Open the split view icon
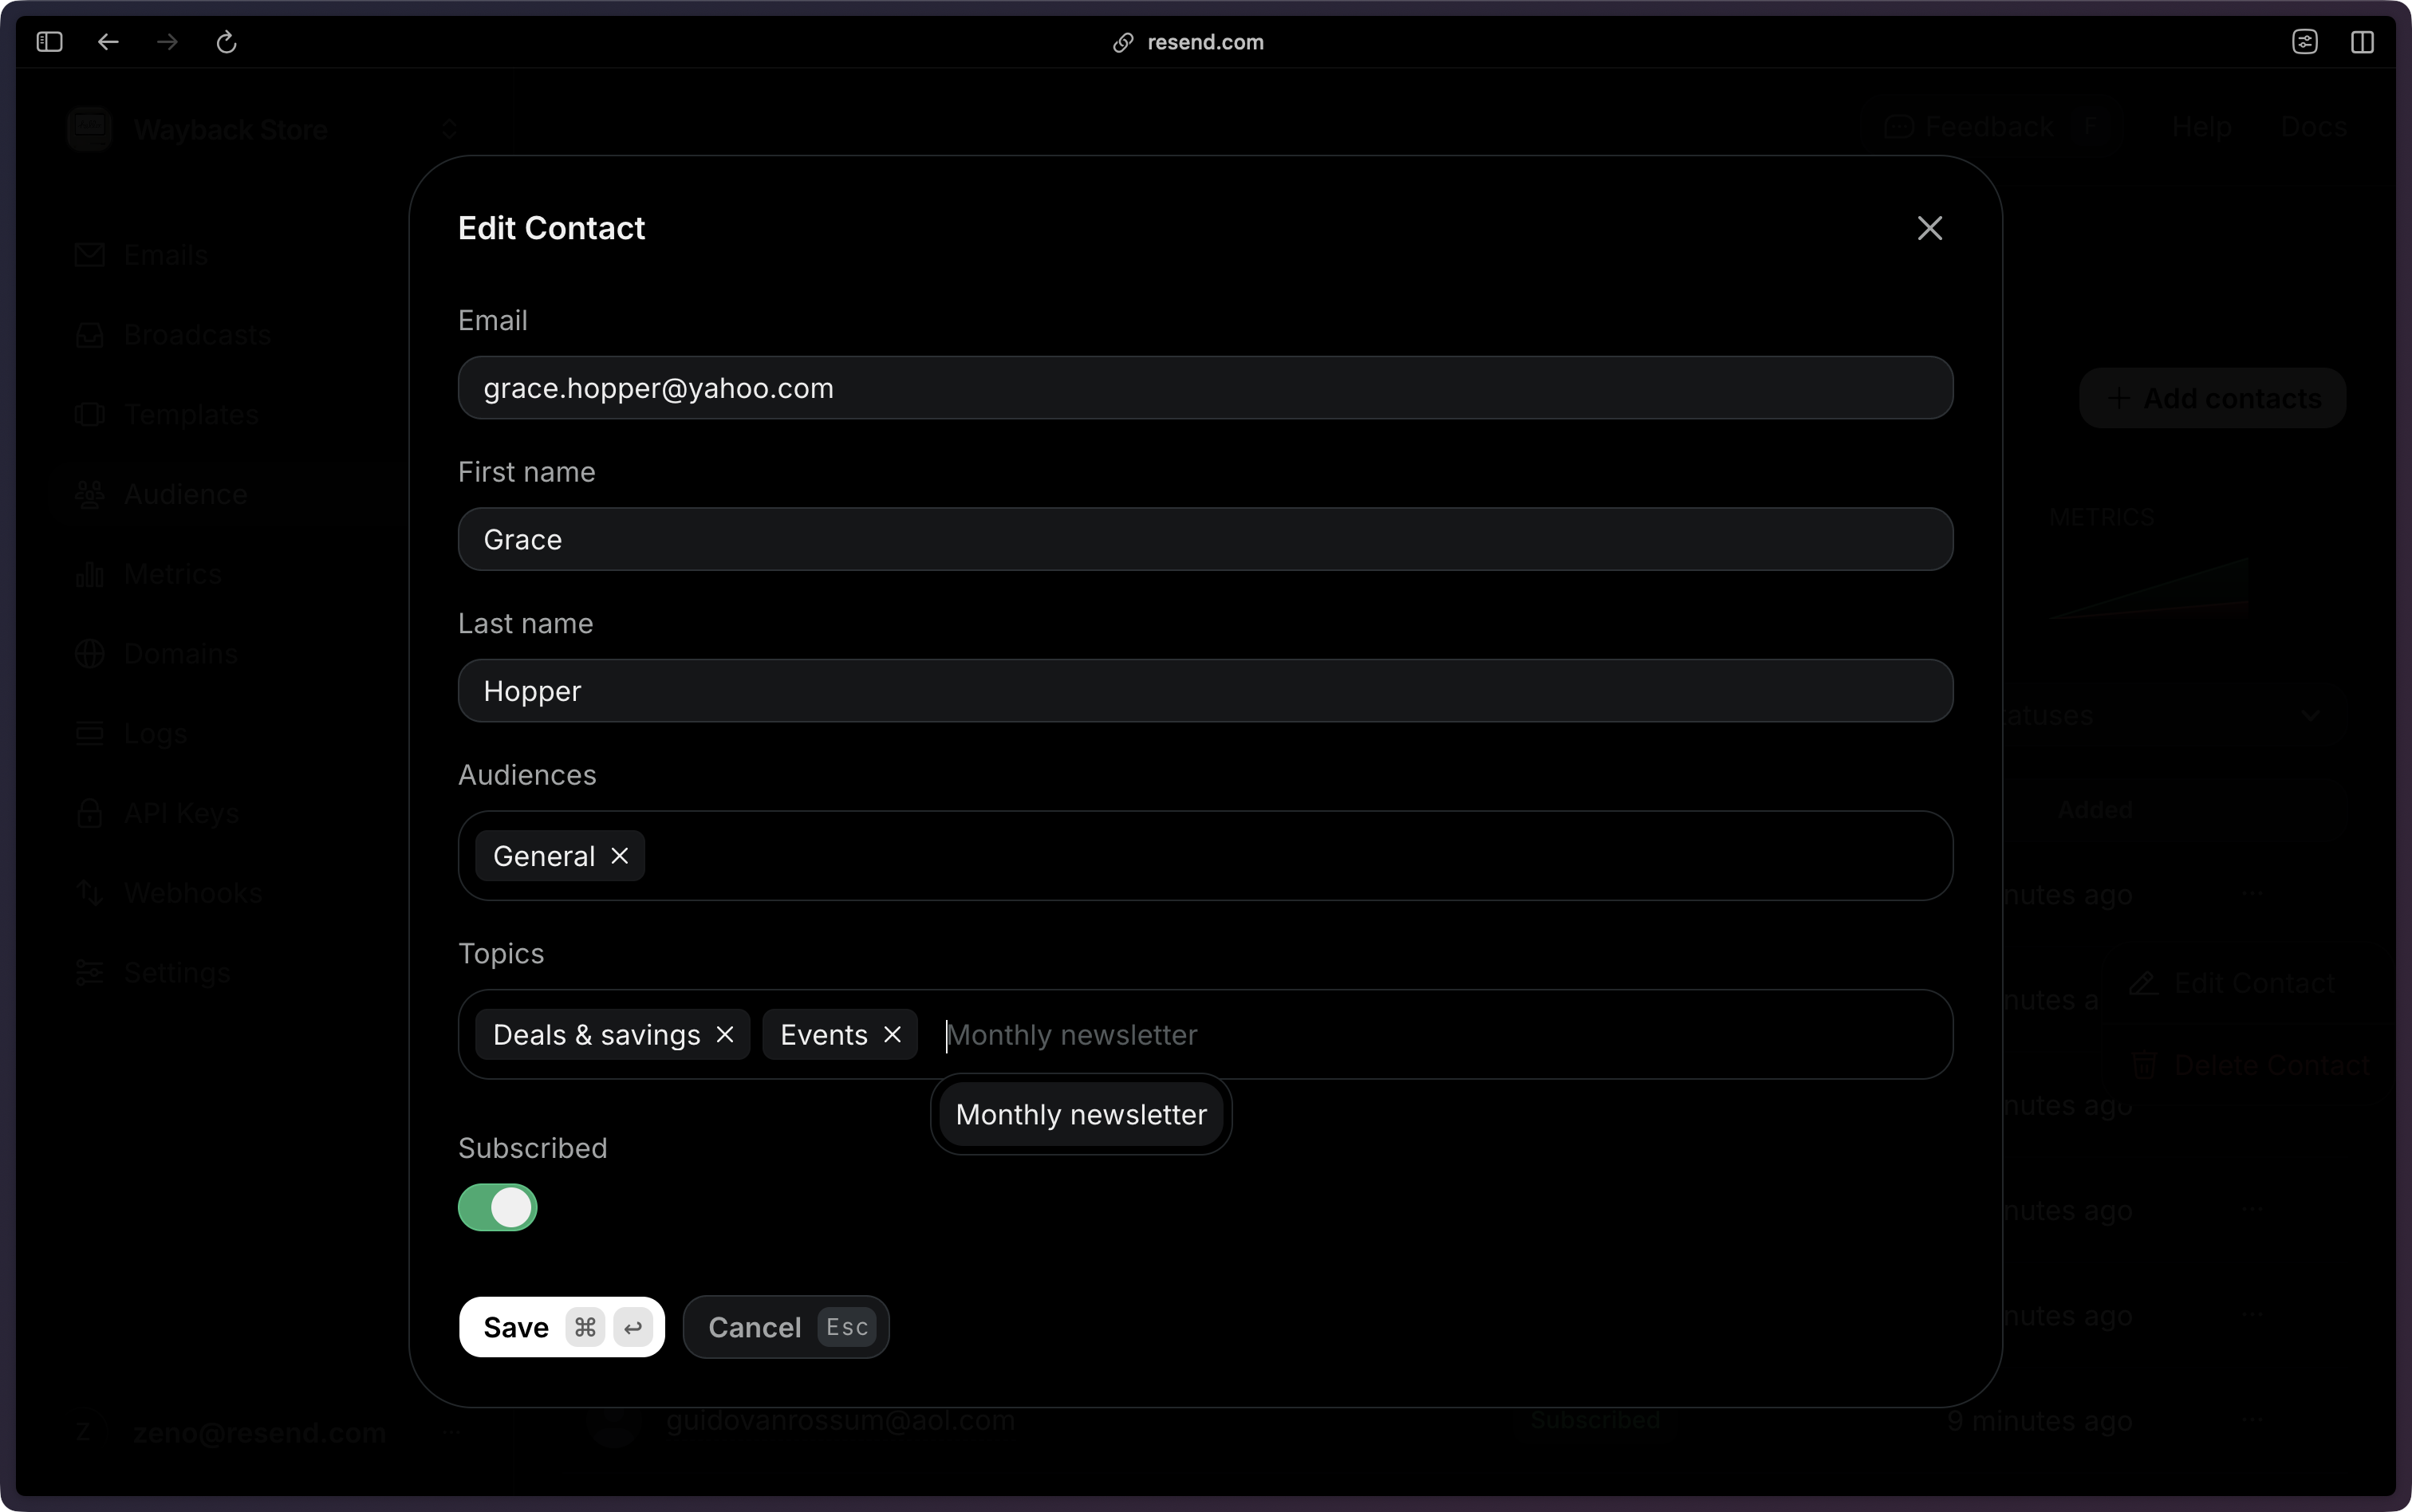The image size is (2412, 1512). [x=2362, y=42]
